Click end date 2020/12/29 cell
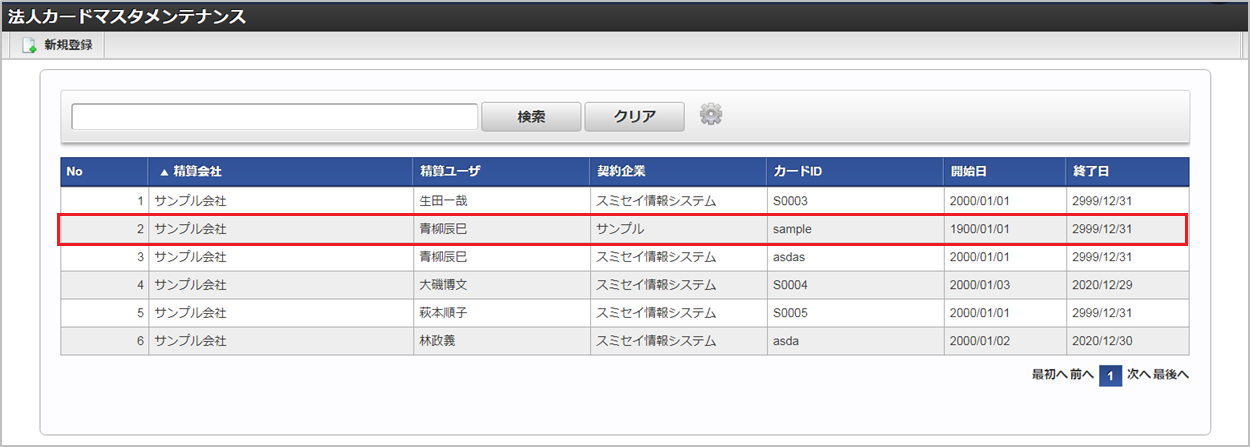The image size is (1250, 447). click(x=1127, y=285)
